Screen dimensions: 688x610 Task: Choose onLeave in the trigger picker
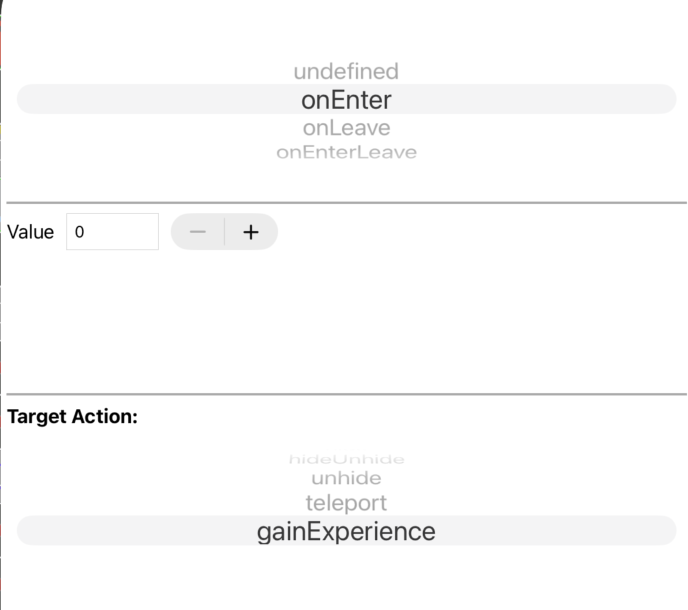click(346, 128)
